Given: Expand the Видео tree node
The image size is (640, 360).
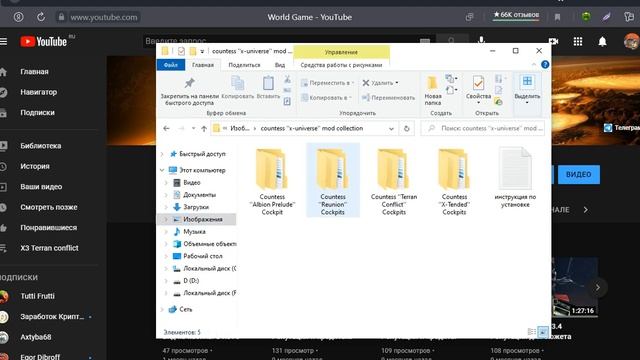Looking at the screenshot, I should click(167, 182).
